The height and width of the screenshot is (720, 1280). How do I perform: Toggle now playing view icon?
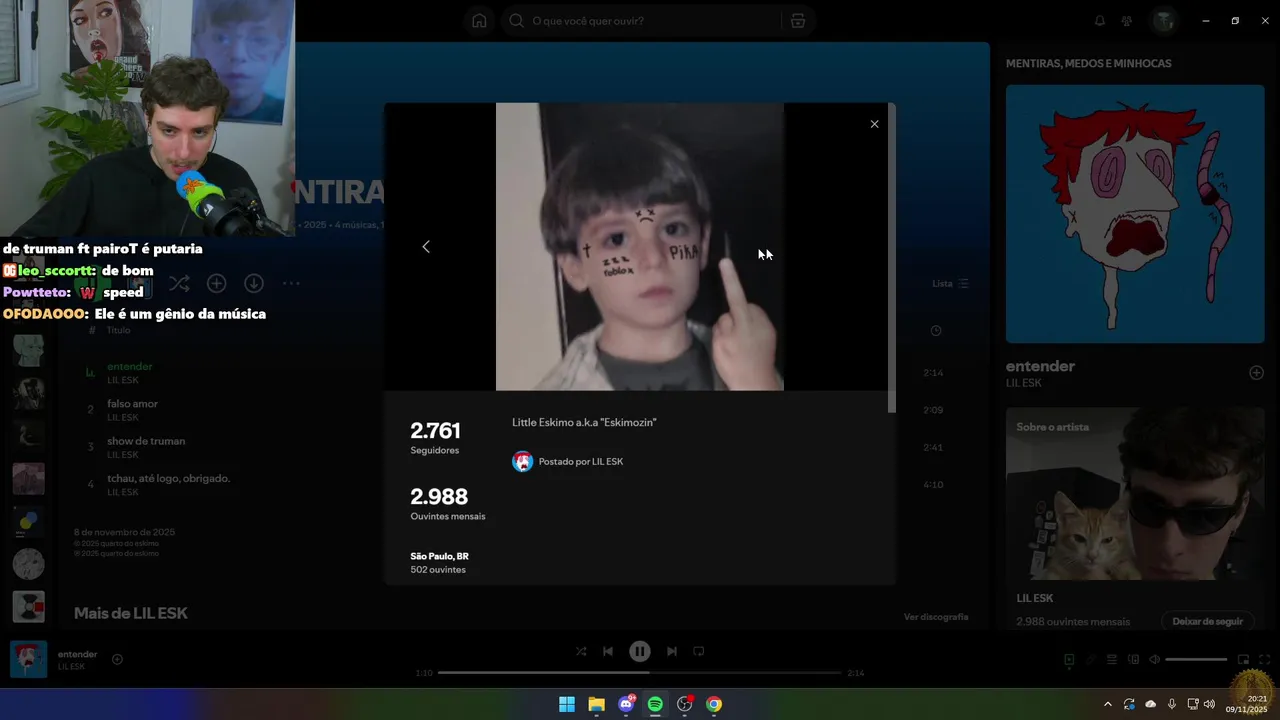click(1069, 660)
